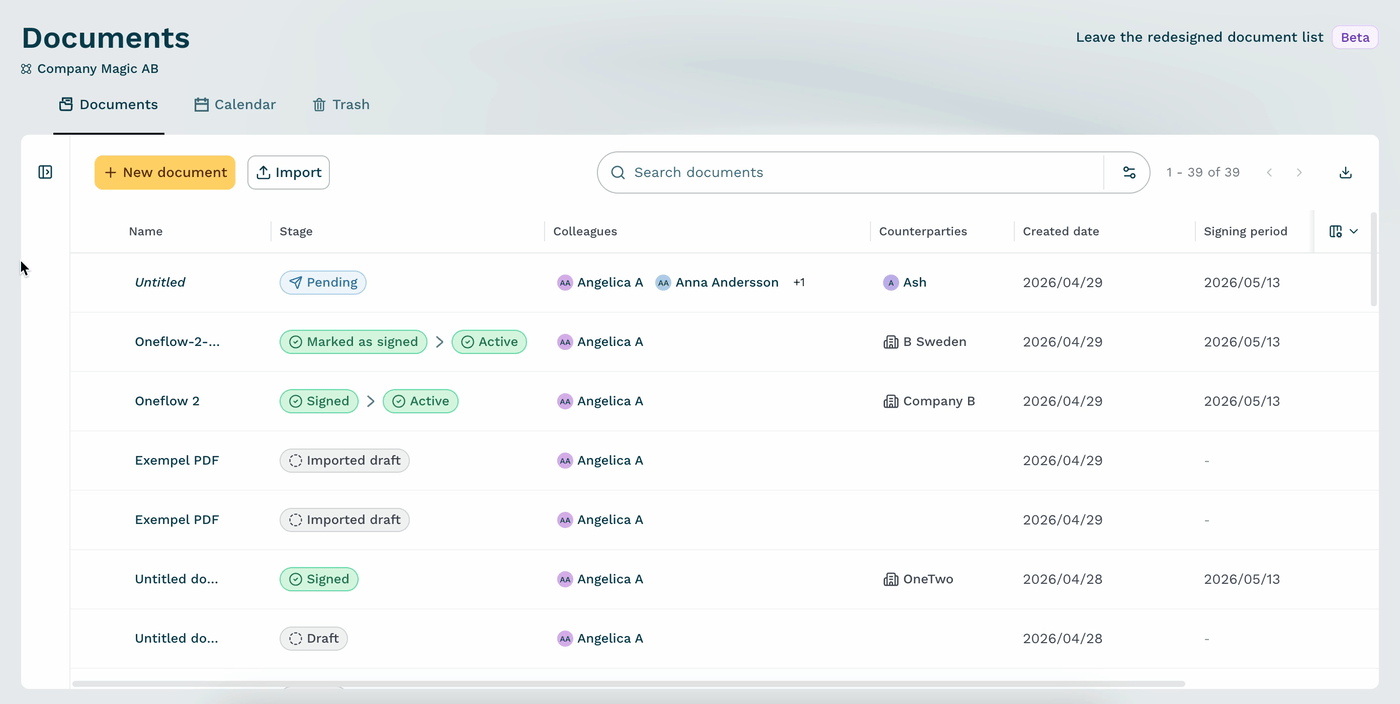Click Anna Andersson colleague avatar
The image size is (1400, 704).
coord(663,283)
